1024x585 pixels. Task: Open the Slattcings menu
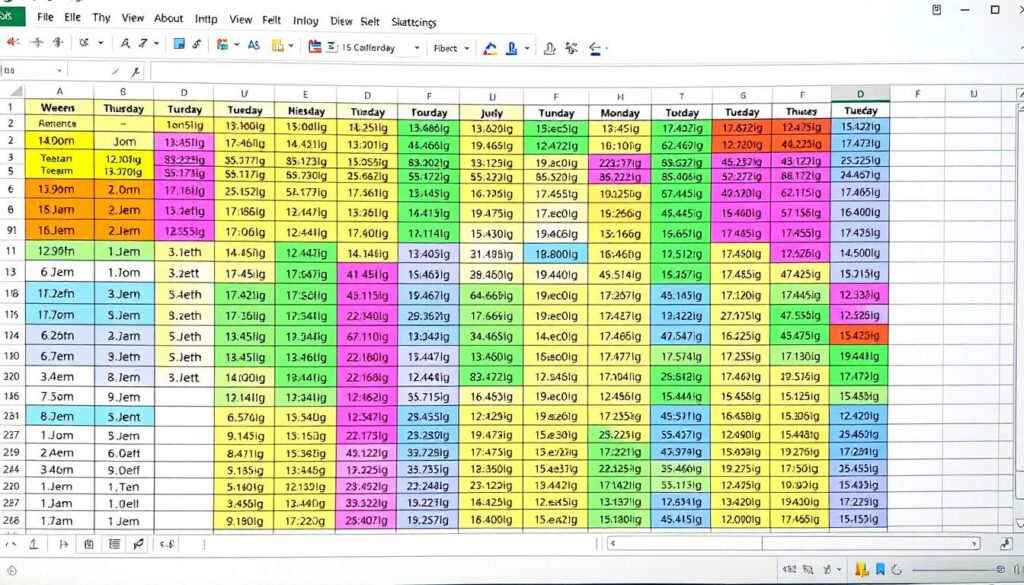point(413,20)
